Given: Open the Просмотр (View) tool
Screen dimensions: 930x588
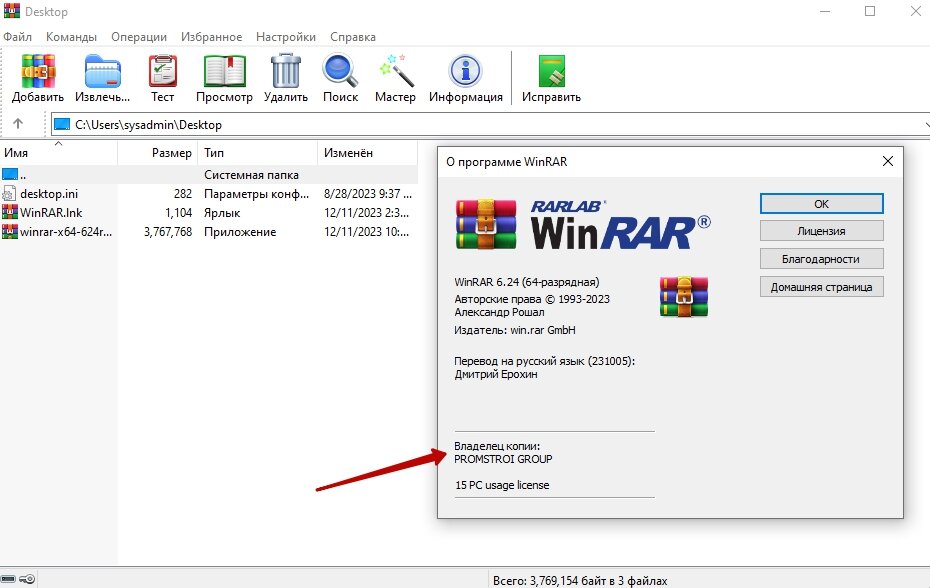Looking at the screenshot, I should [x=224, y=71].
